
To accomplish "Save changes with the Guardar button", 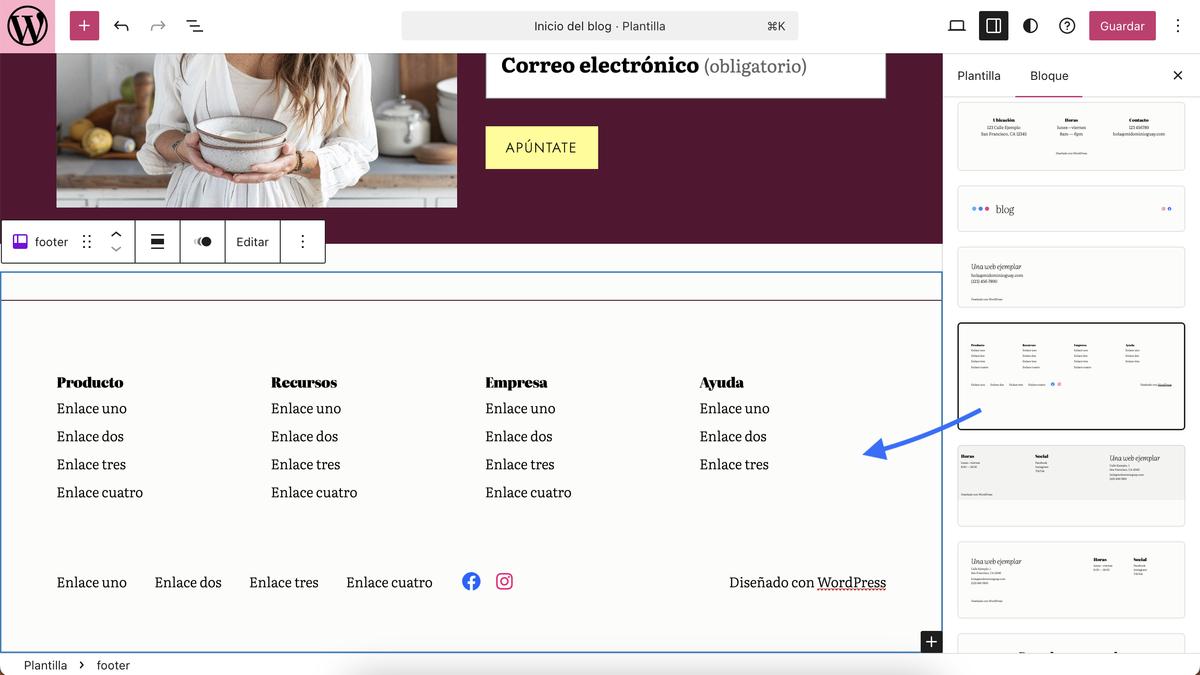I will (1121, 25).
